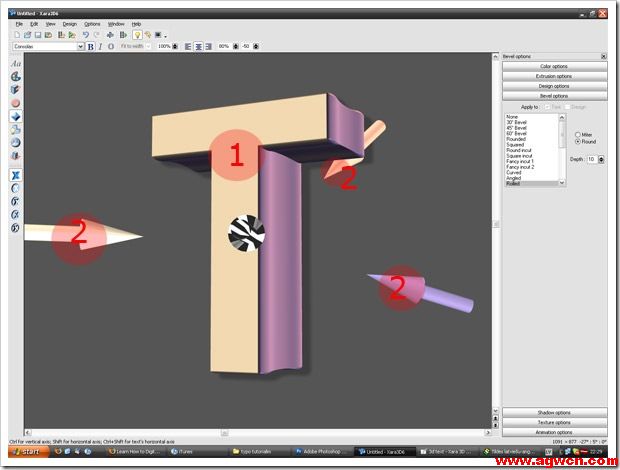Viewport: 620px width, 470px height.
Task: Click the Color options button
Action: [554, 66]
